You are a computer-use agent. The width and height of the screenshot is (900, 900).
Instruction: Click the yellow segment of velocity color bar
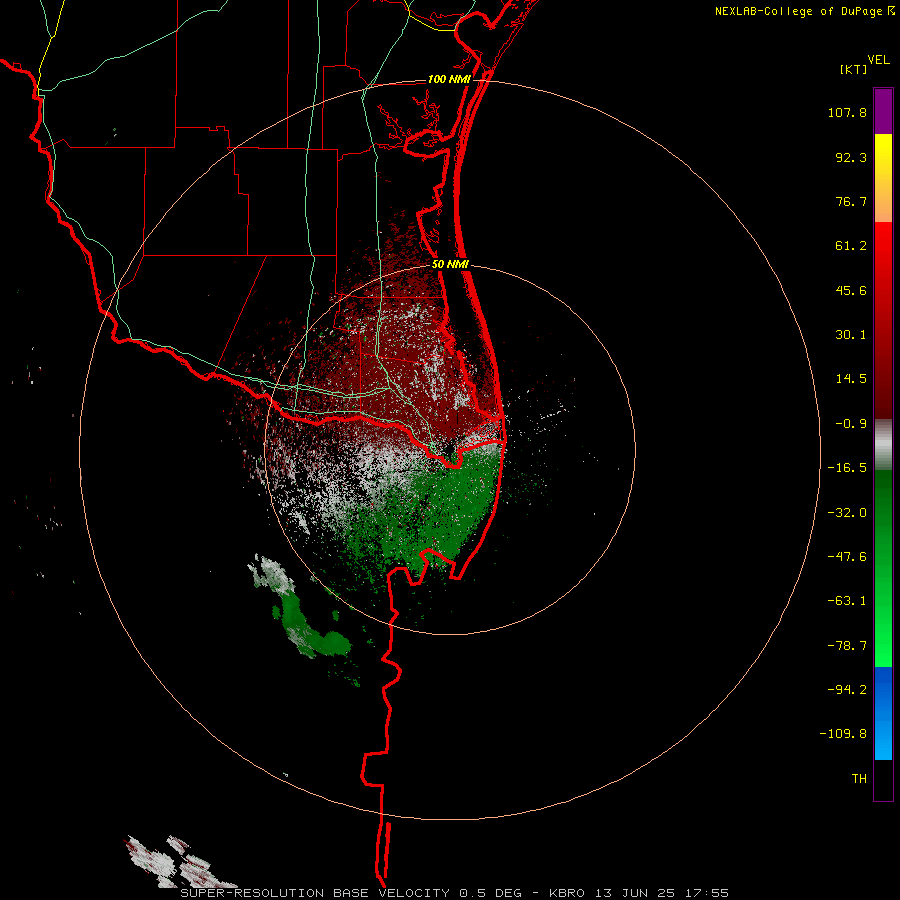(883, 178)
